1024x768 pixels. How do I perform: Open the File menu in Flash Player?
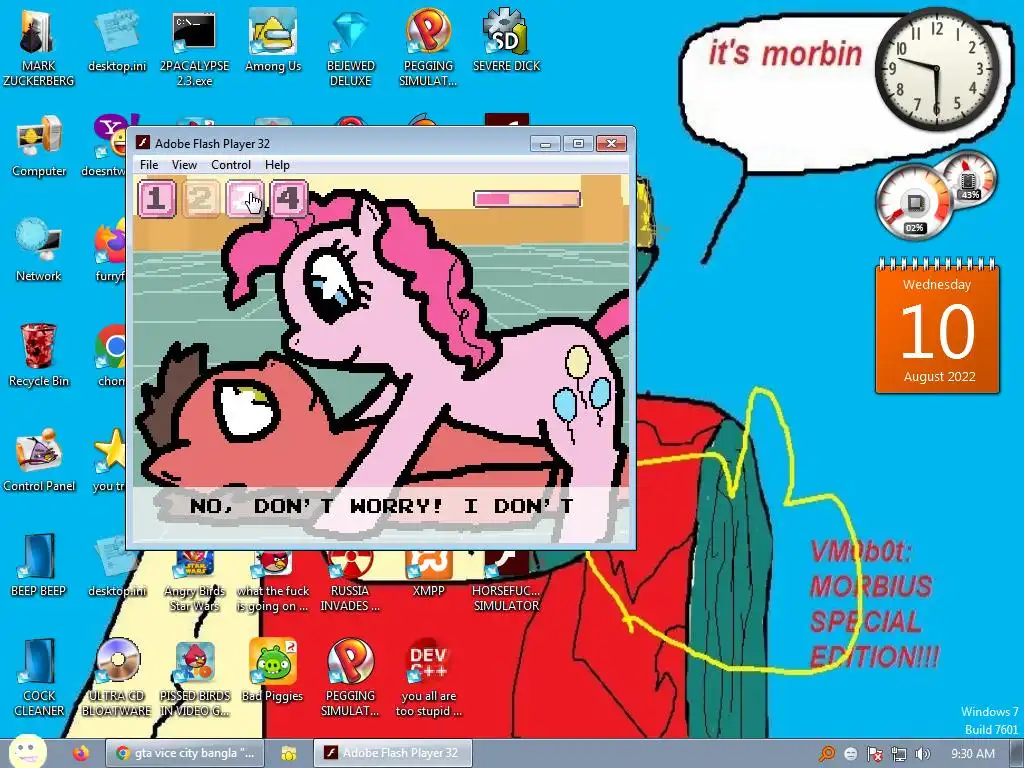tap(149, 165)
